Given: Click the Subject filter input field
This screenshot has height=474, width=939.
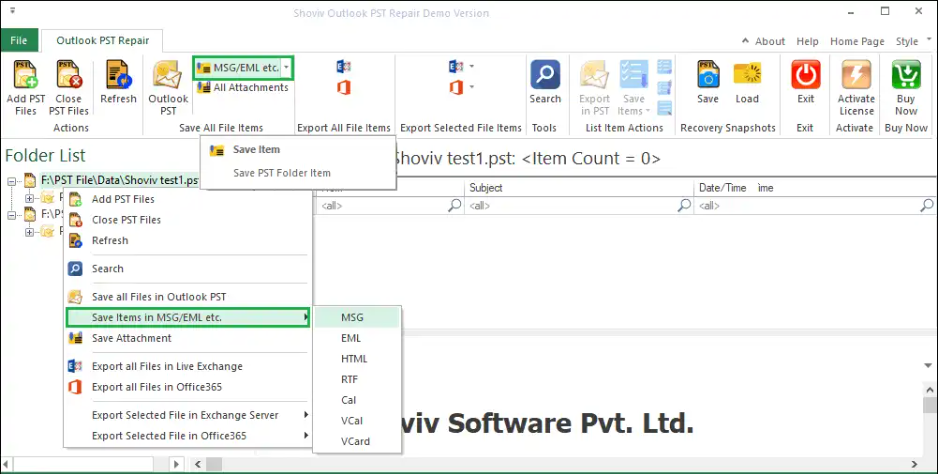Looking at the screenshot, I should click(571, 206).
